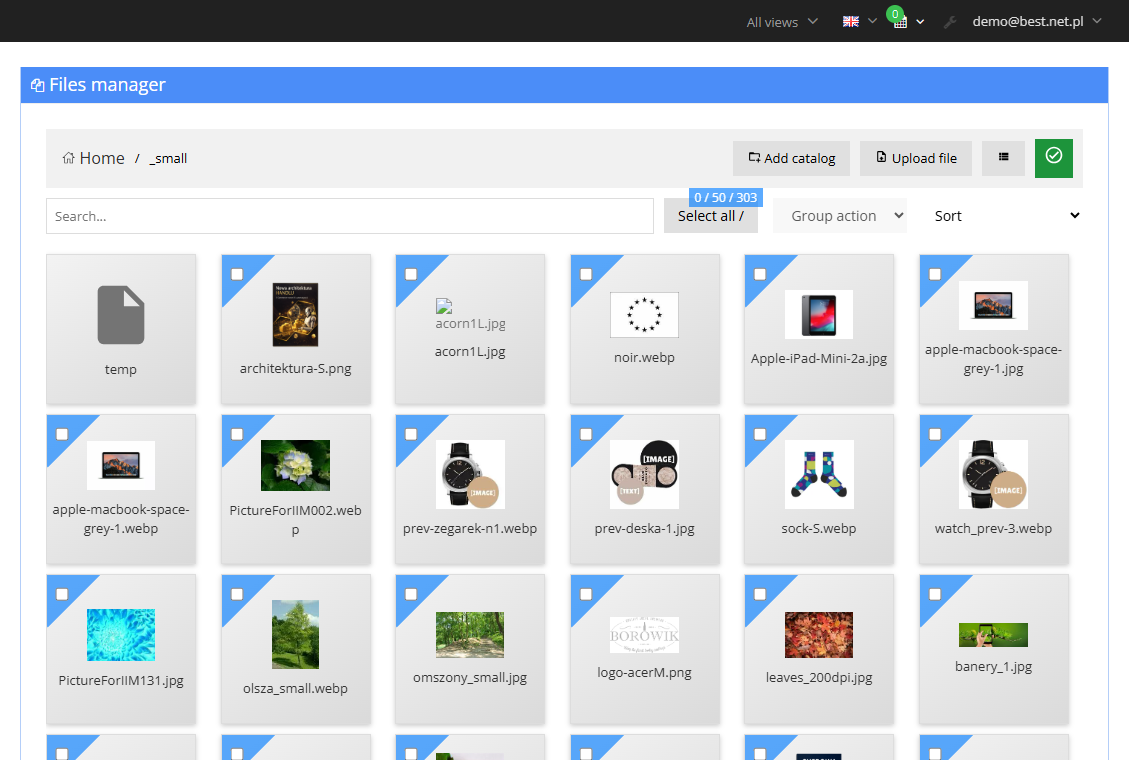
Task: Tick the architektura-S.png checkbox
Action: coord(237,274)
